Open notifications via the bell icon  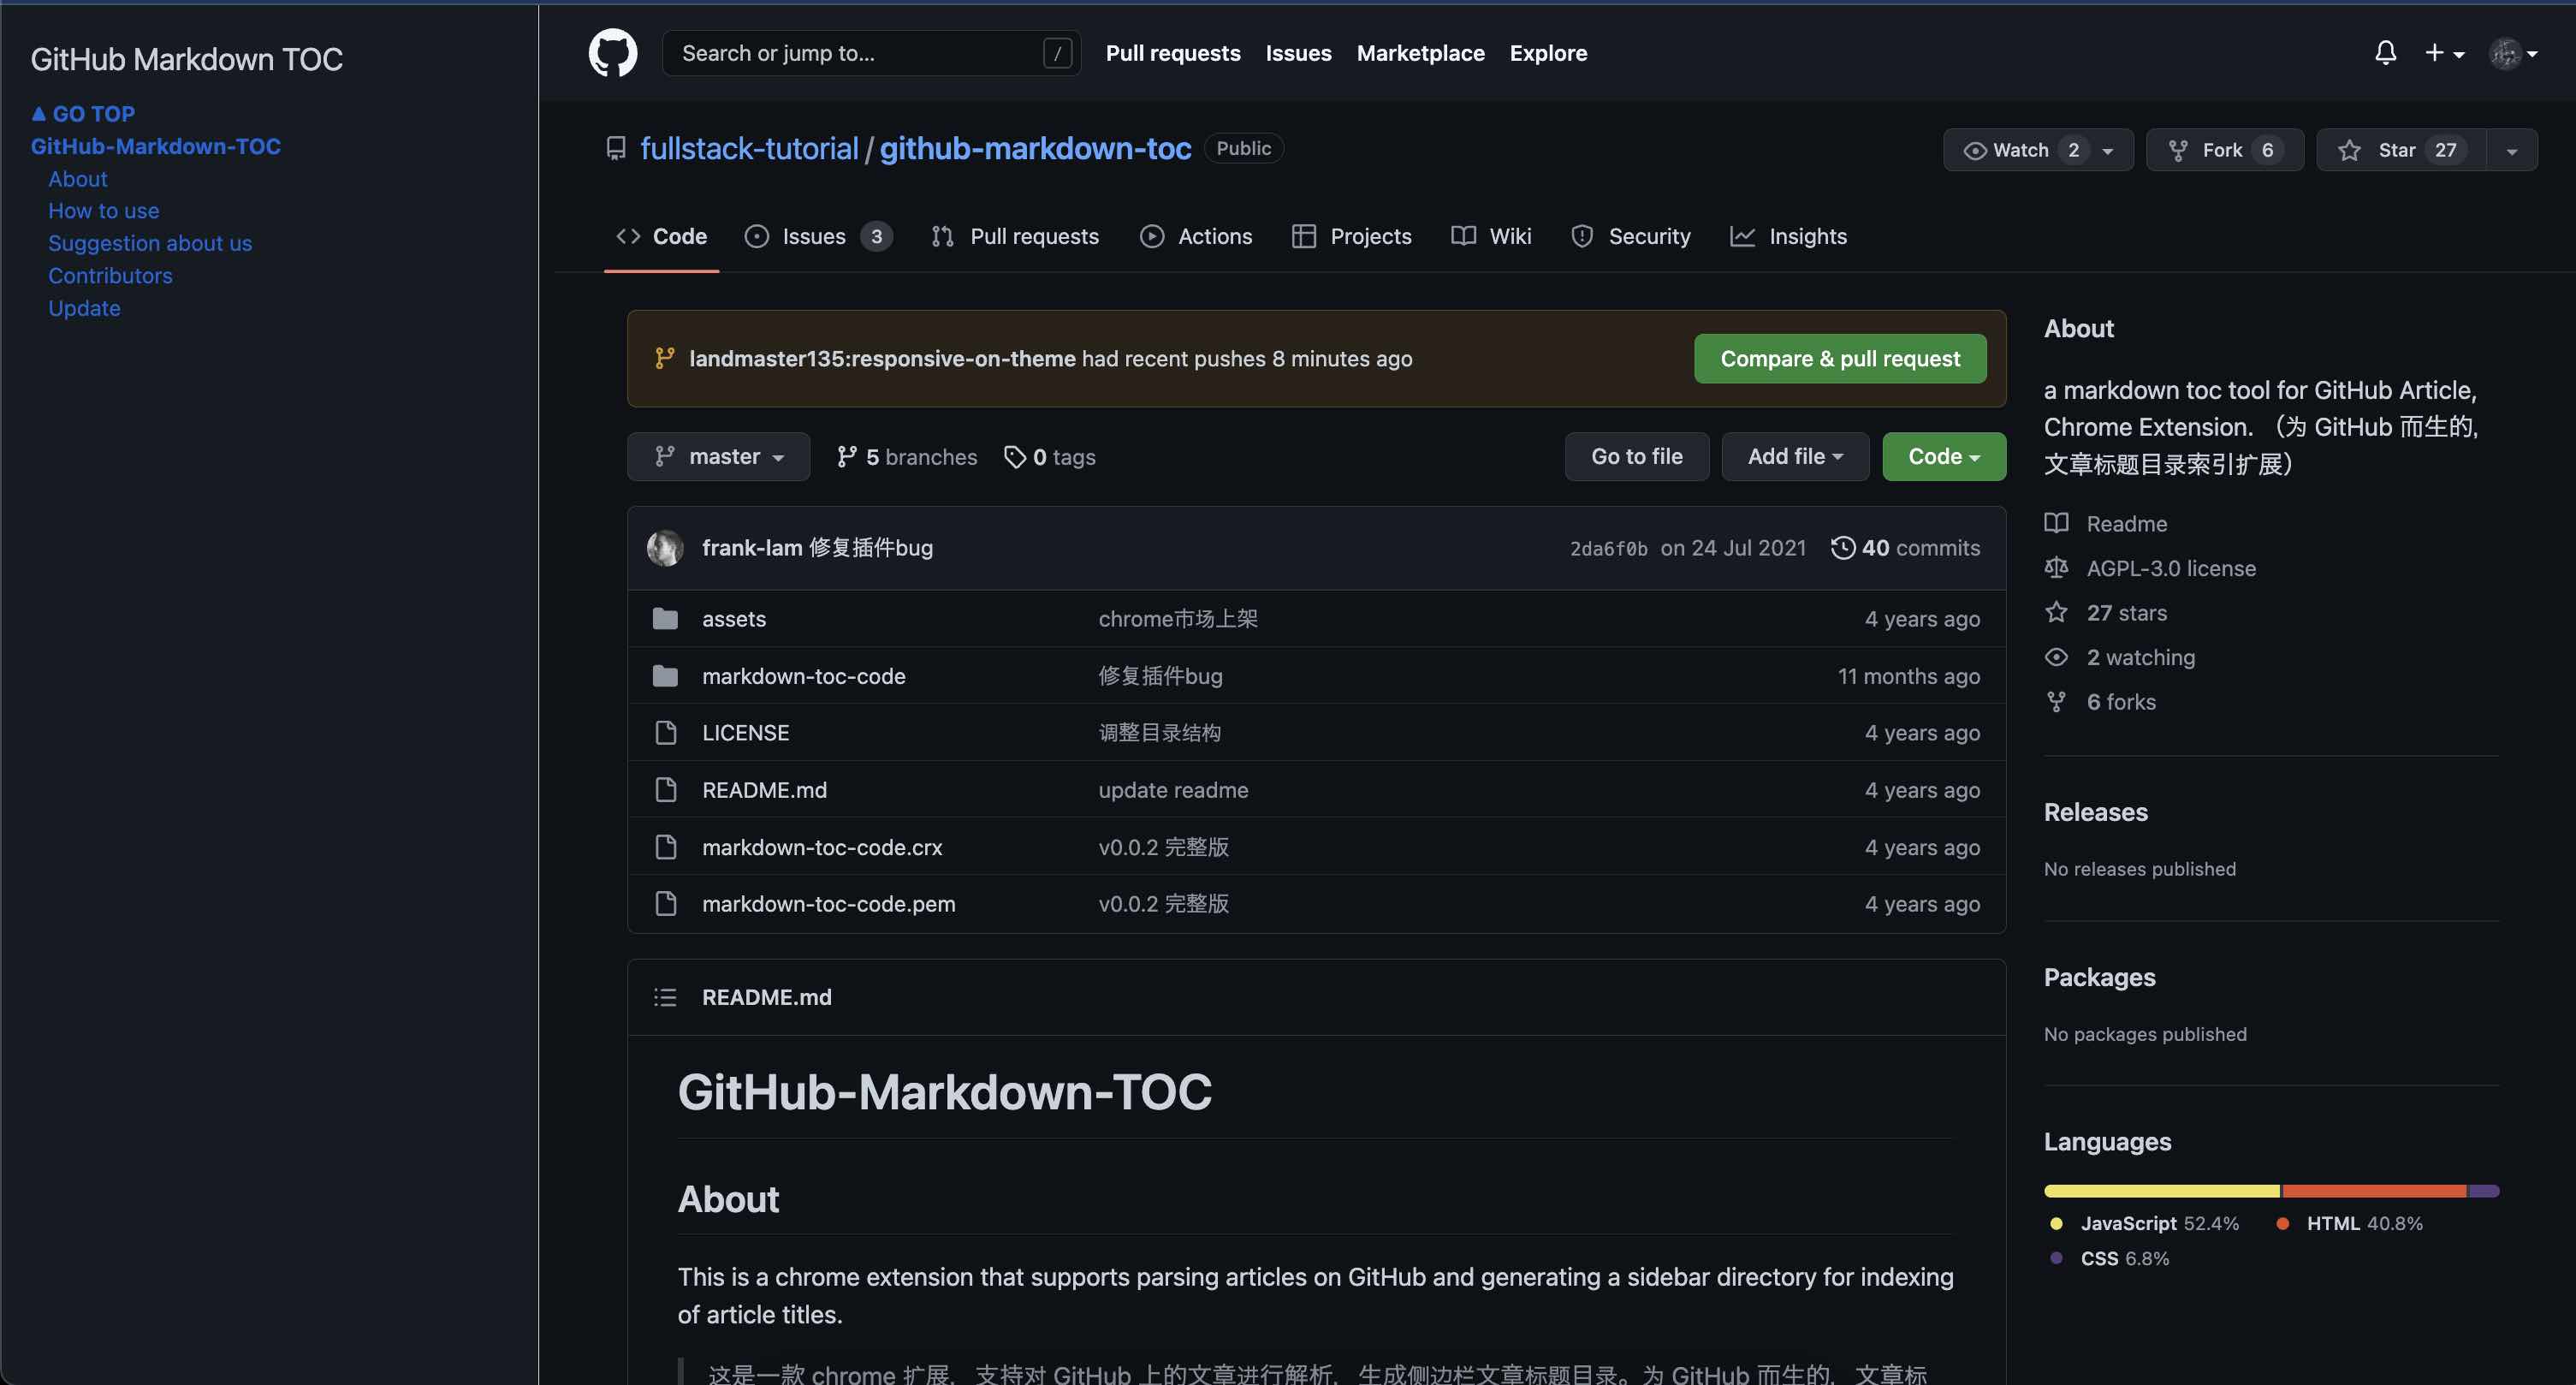(2386, 53)
